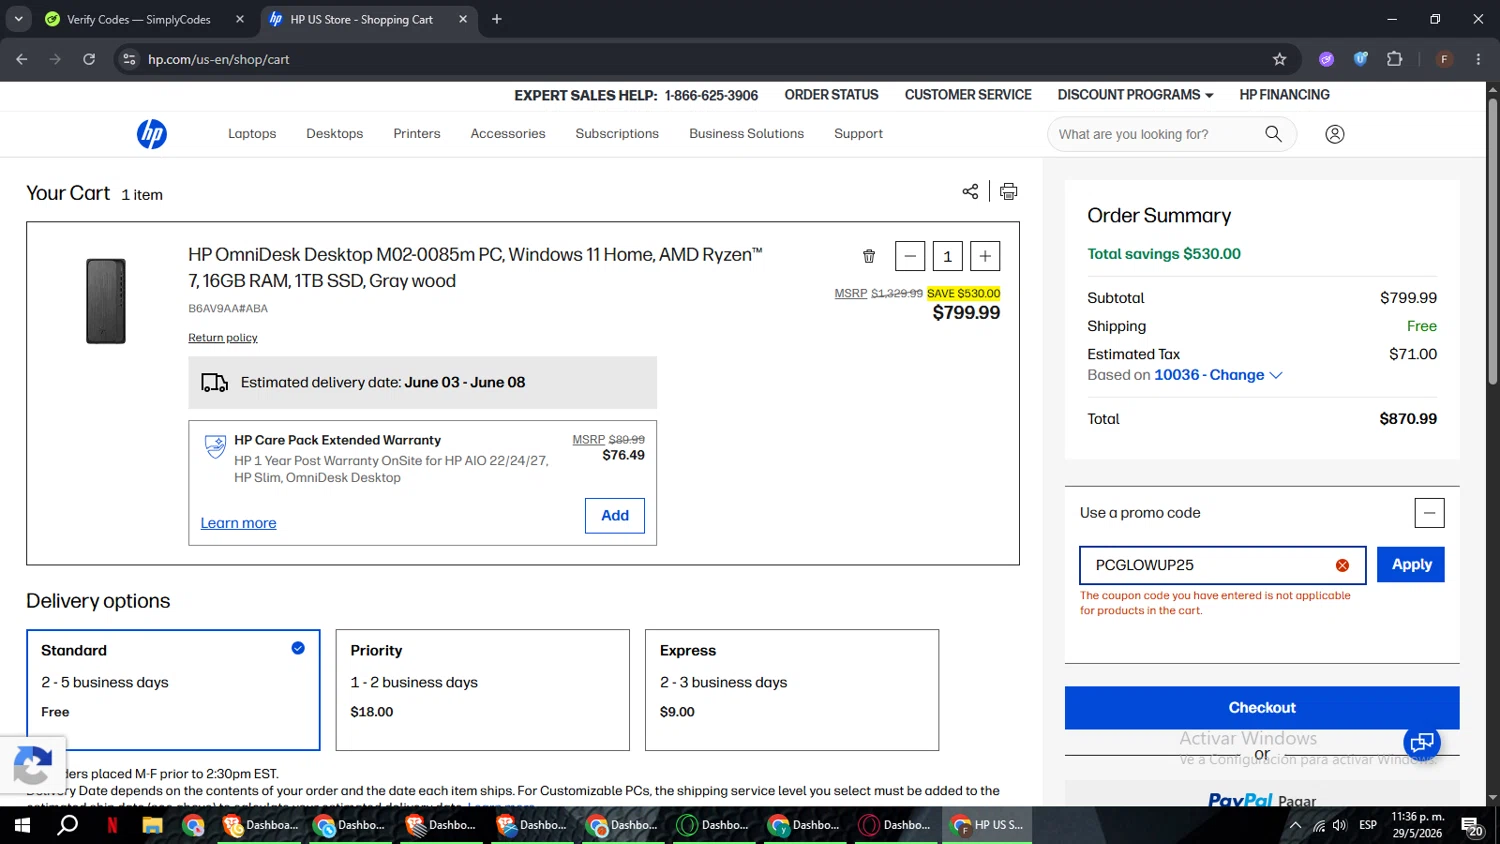Select Standard delivery option
The height and width of the screenshot is (844, 1500).
pyautogui.click(x=173, y=690)
